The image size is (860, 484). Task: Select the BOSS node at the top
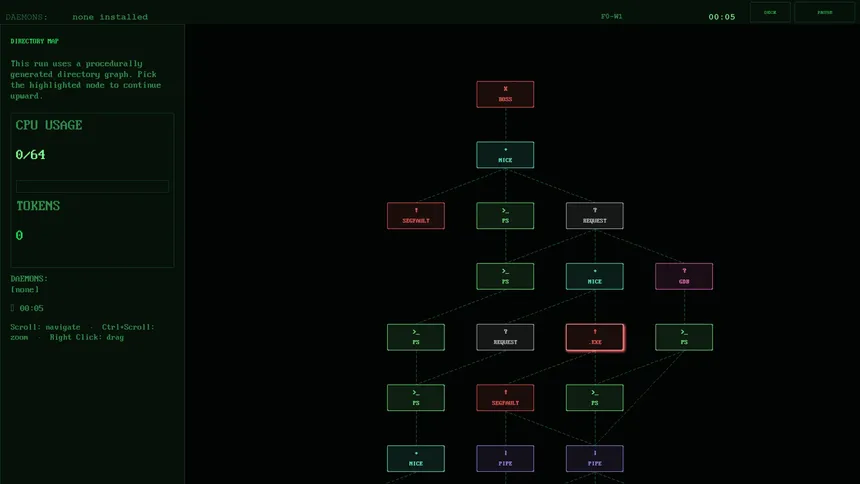505,94
